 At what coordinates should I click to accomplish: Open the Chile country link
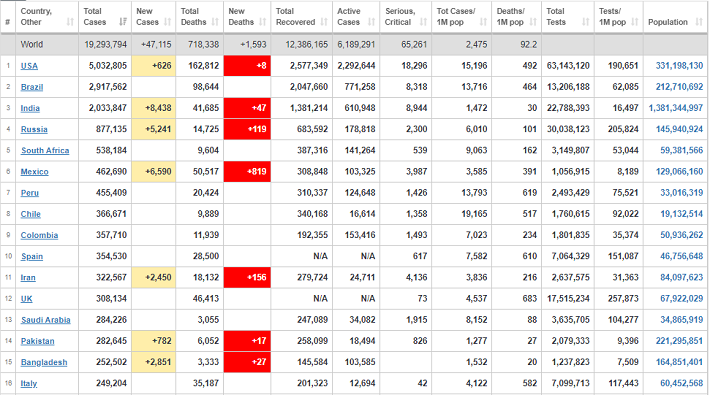click(x=30, y=214)
